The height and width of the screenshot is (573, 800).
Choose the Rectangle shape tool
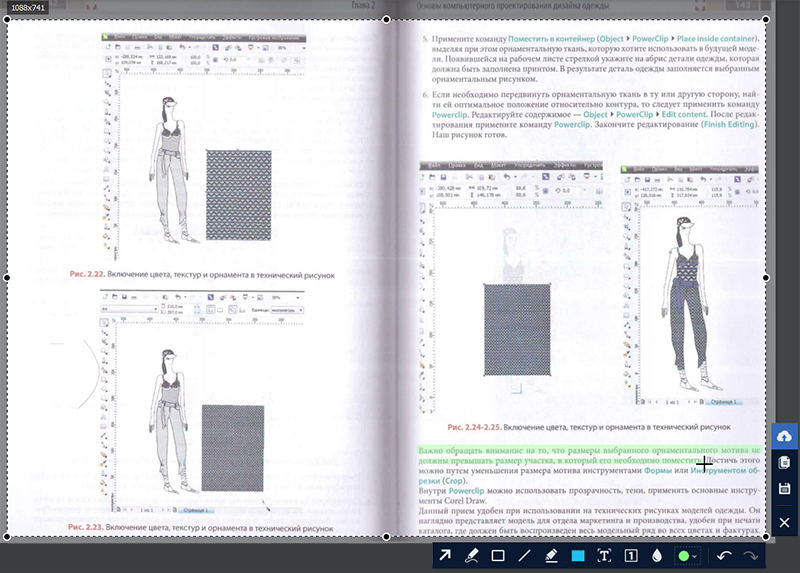498,556
